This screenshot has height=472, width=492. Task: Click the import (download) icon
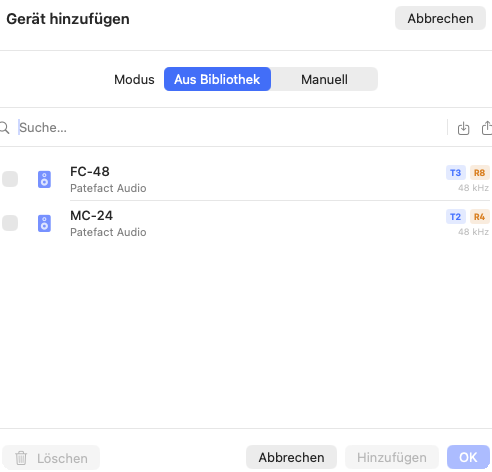tap(463, 128)
